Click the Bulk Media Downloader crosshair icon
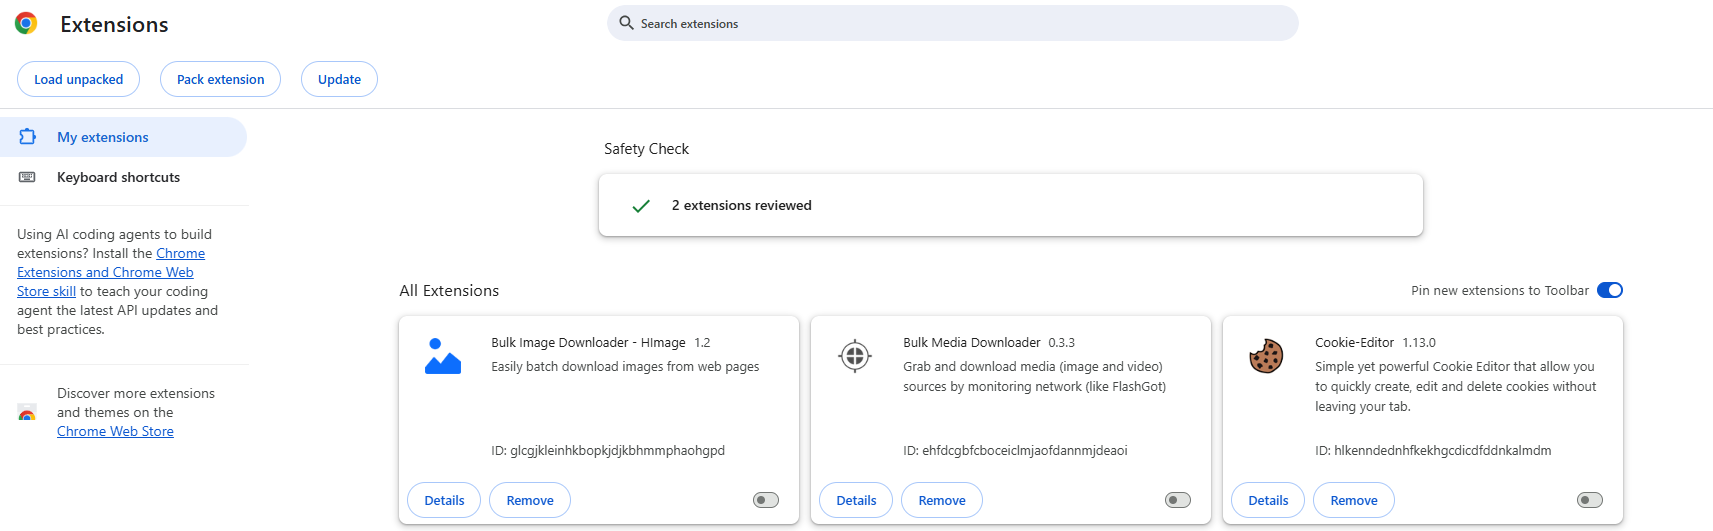Viewport: 1713px width, 531px height. point(855,355)
